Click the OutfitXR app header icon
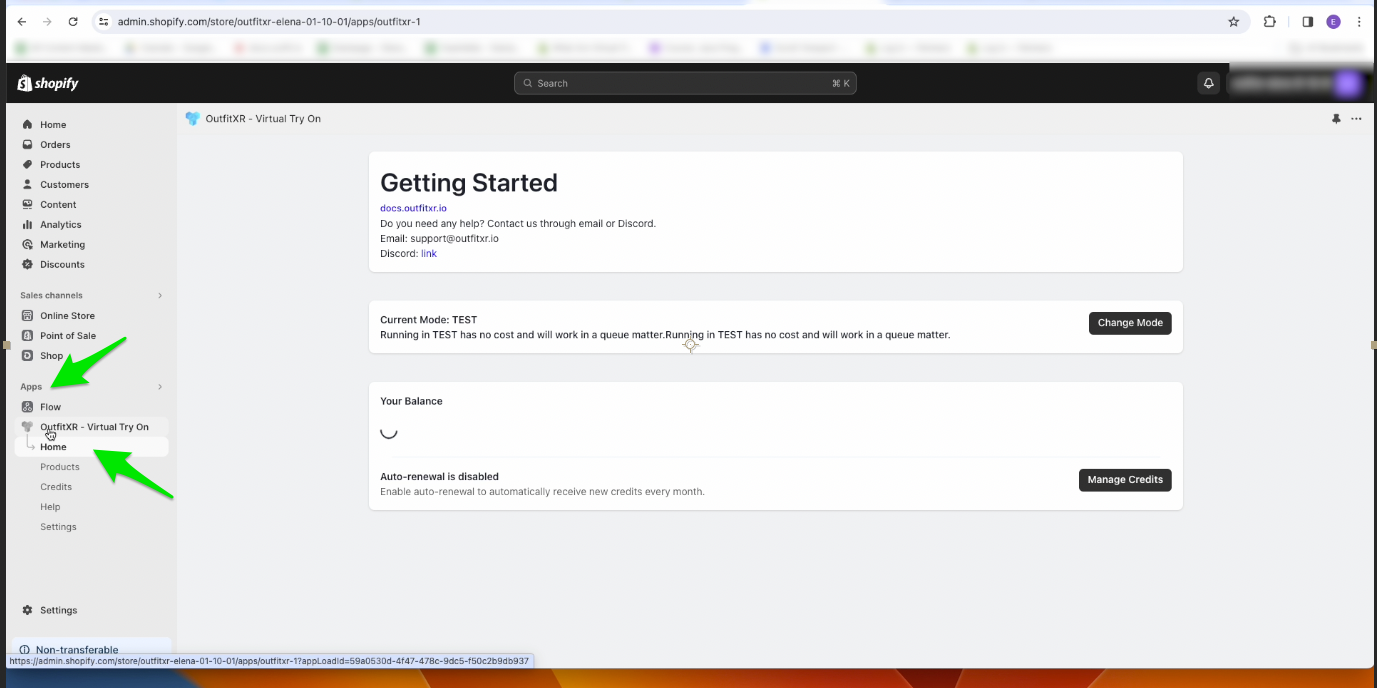The image size is (1377, 688). coord(193,118)
